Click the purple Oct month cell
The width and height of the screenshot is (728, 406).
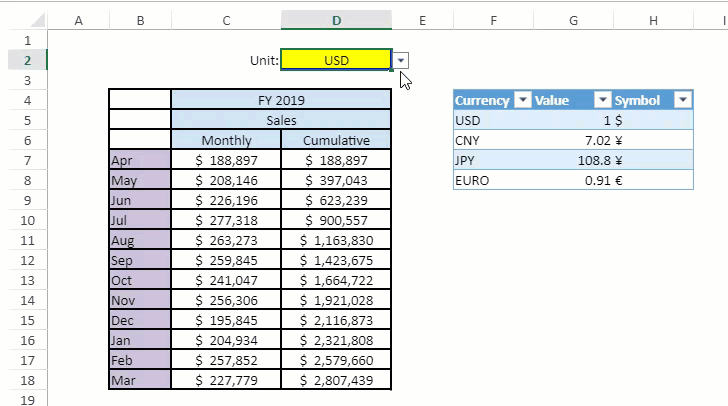139,280
